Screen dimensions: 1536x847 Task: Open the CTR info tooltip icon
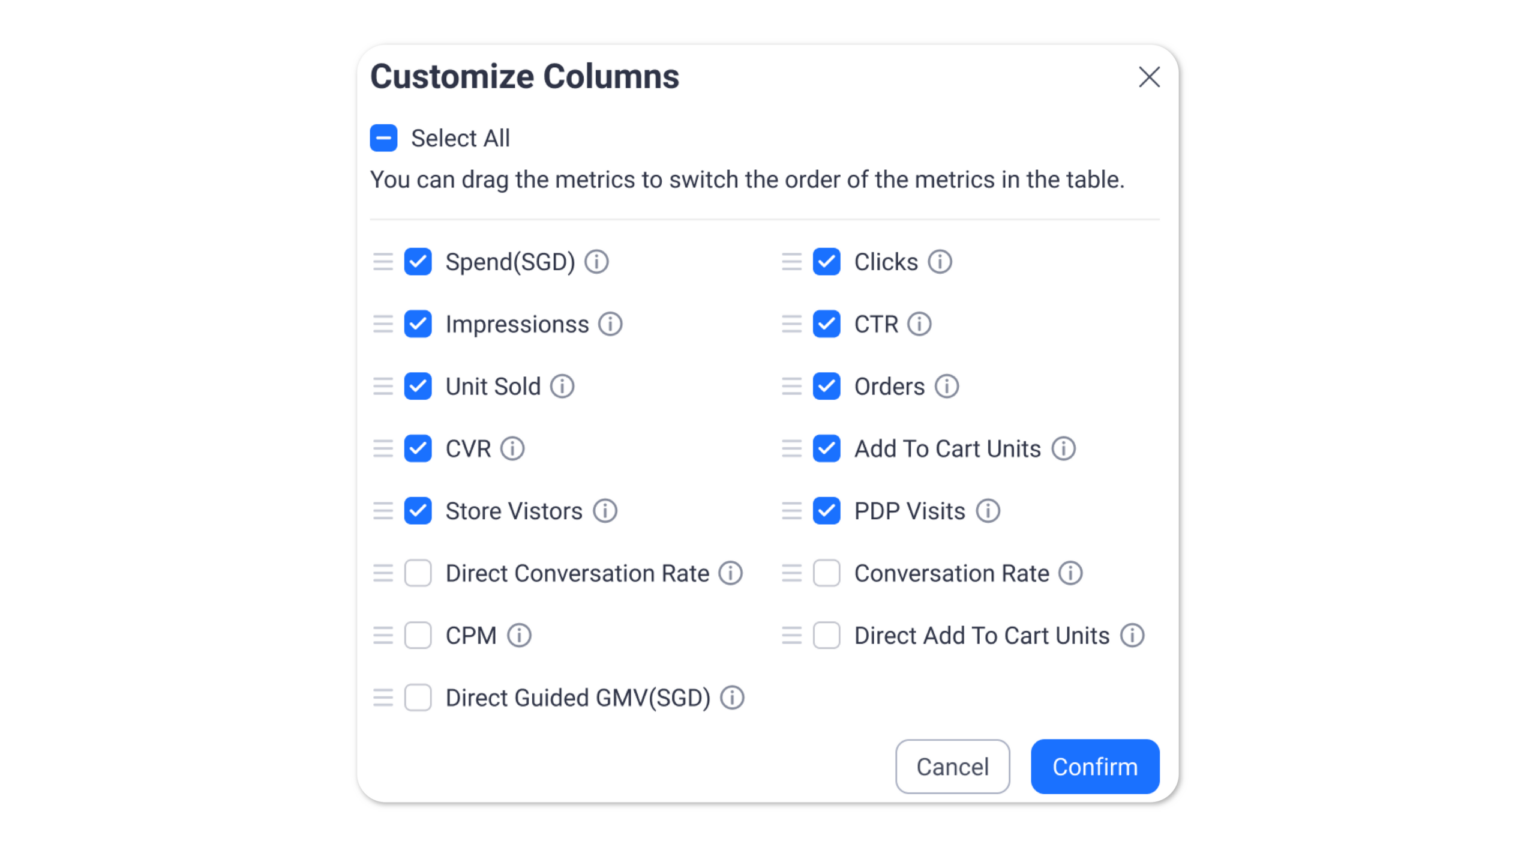pyautogui.click(x=919, y=324)
